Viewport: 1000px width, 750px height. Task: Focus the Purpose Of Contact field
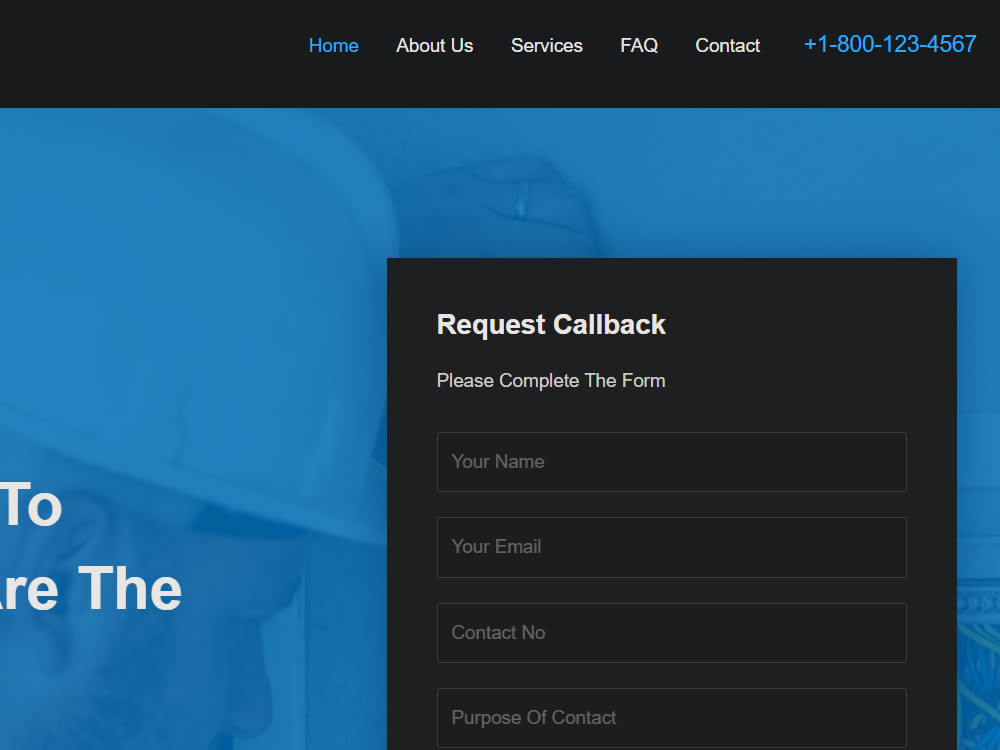(x=672, y=718)
